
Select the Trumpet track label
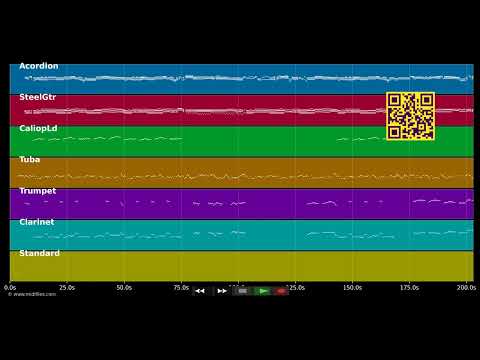pos(38,191)
